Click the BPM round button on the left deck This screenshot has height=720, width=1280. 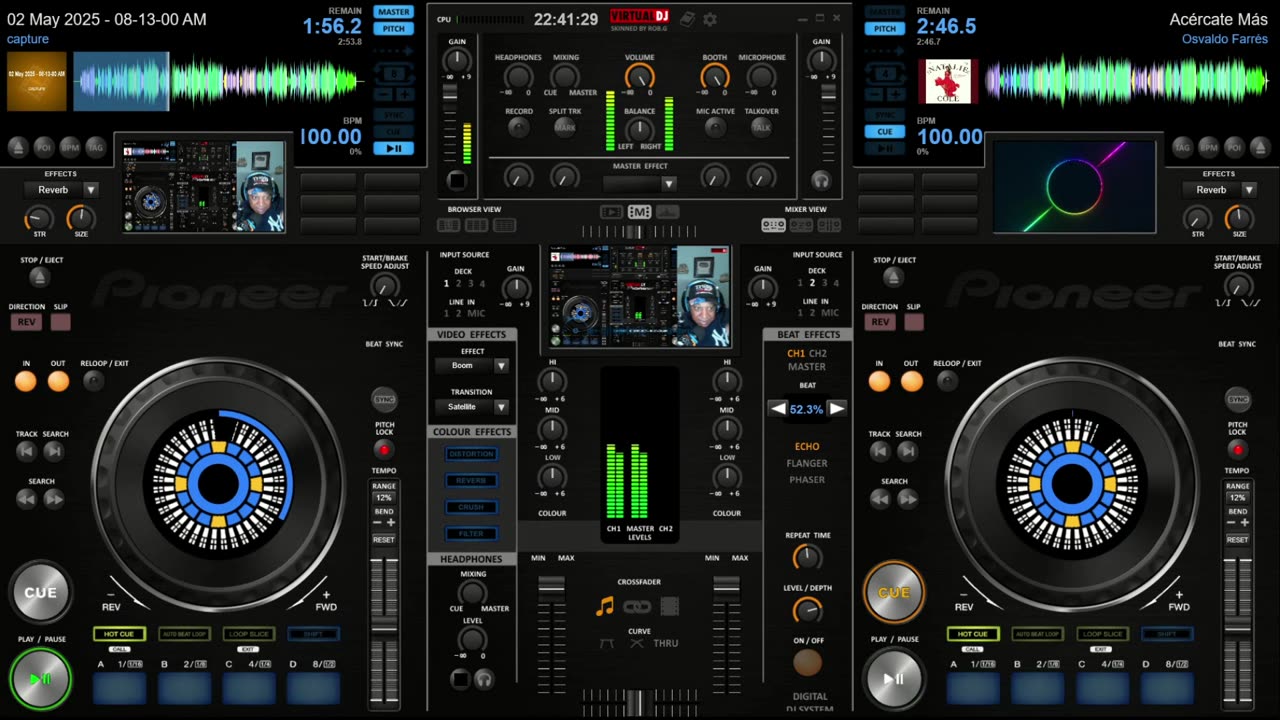point(70,148)
